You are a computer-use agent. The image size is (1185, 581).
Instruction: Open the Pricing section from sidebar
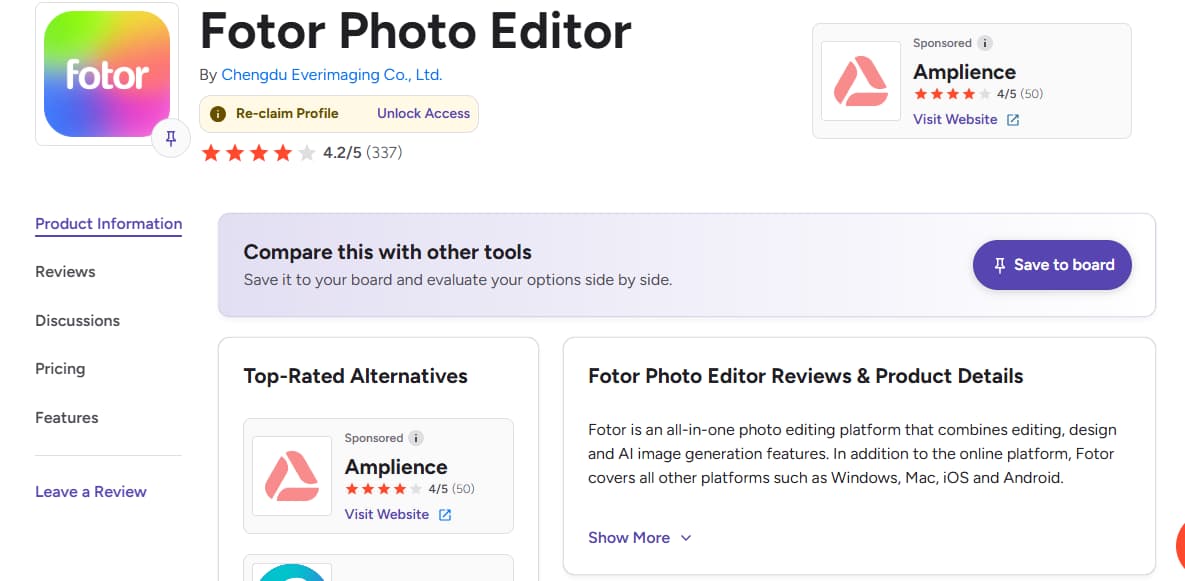point(60,368)
